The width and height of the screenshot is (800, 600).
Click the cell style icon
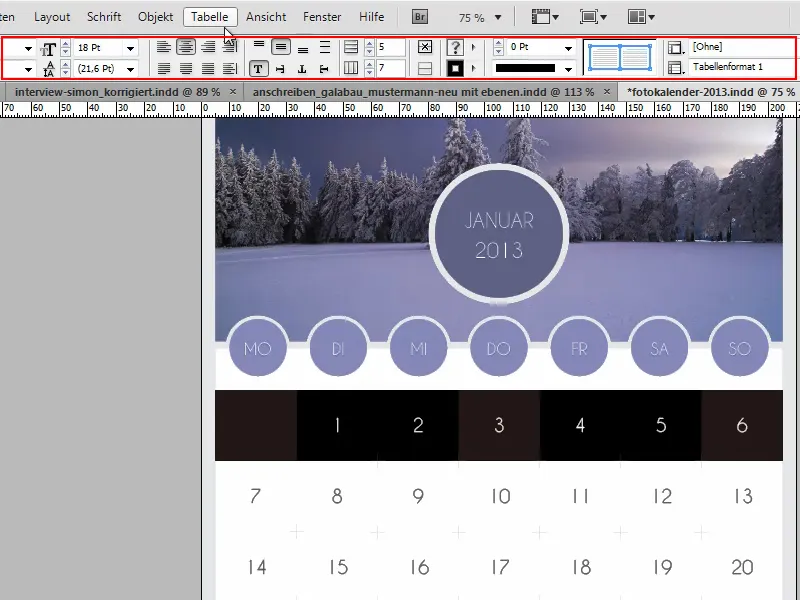(x=676, y=47)
